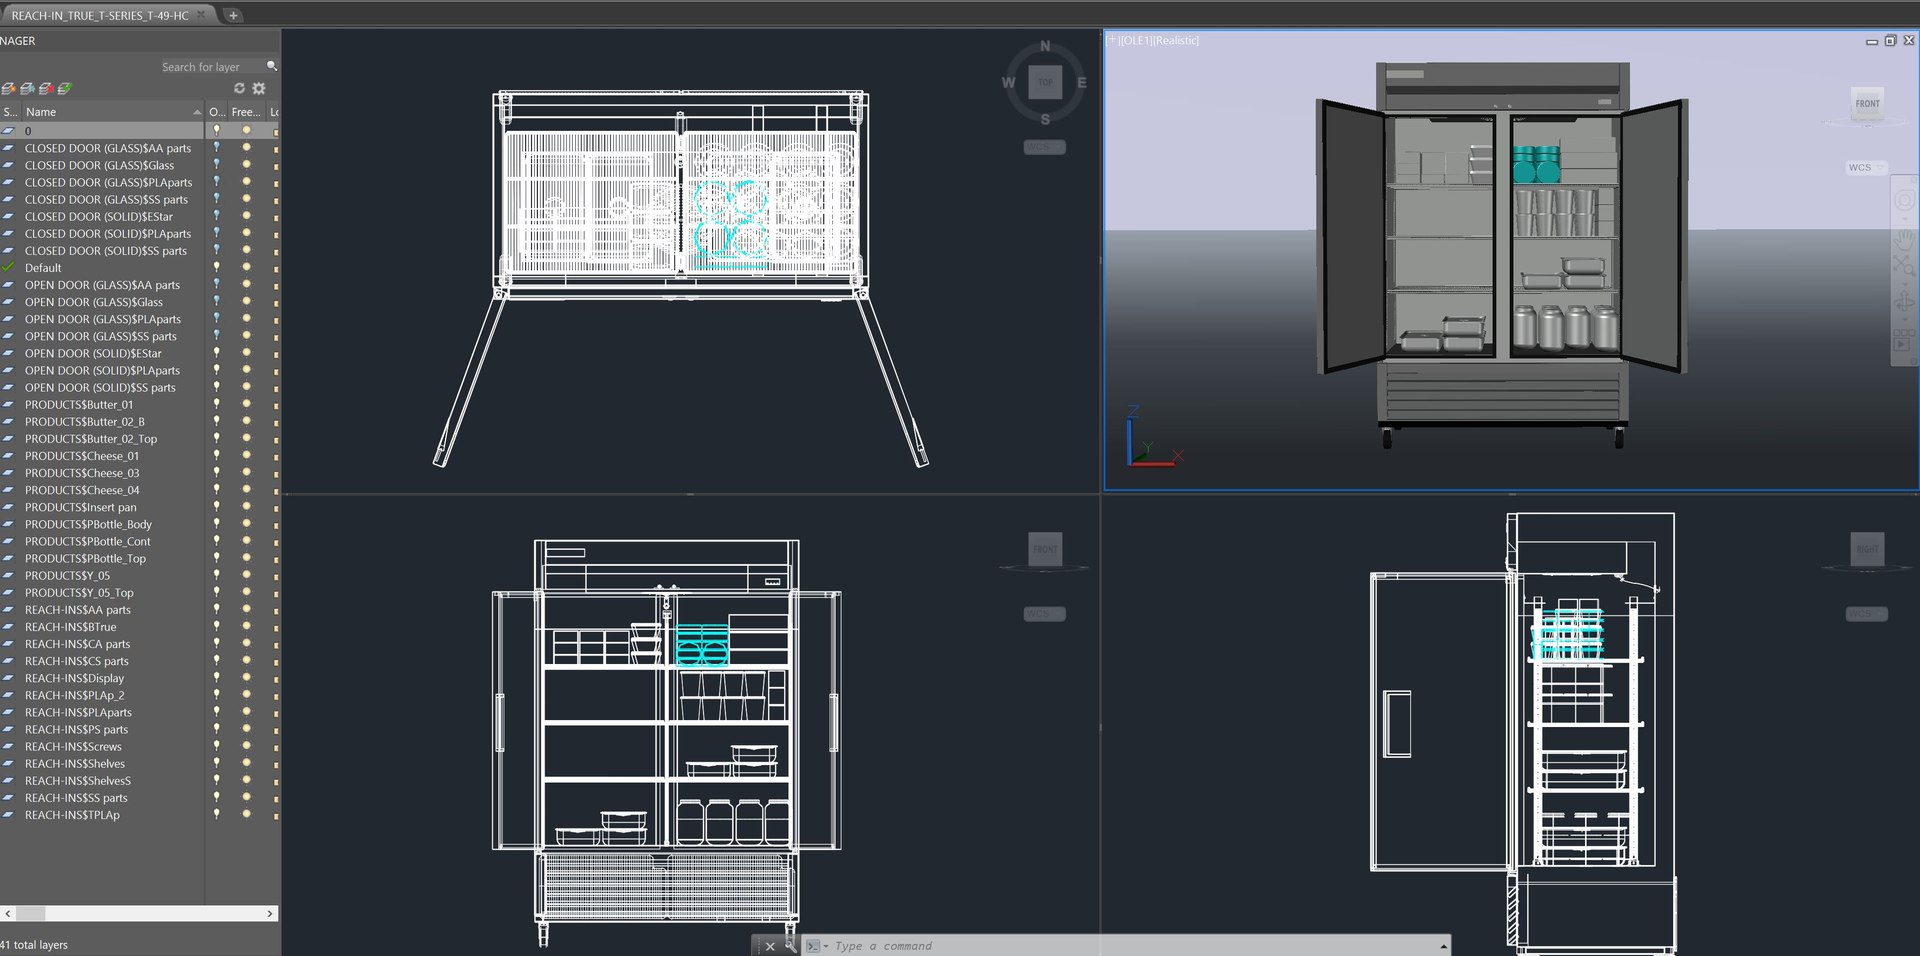Click the lock color box for layer 0
Screen dimensions: 1920x956
(x=275, y=131)
